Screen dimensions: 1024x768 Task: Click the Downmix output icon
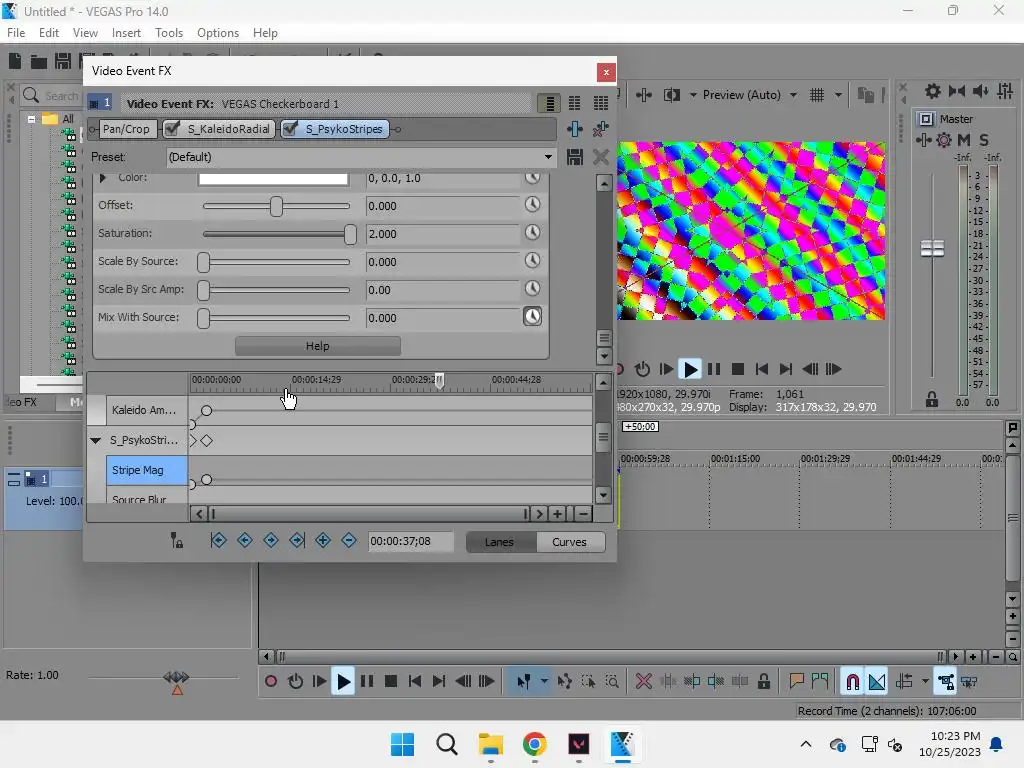pos(957,91)
